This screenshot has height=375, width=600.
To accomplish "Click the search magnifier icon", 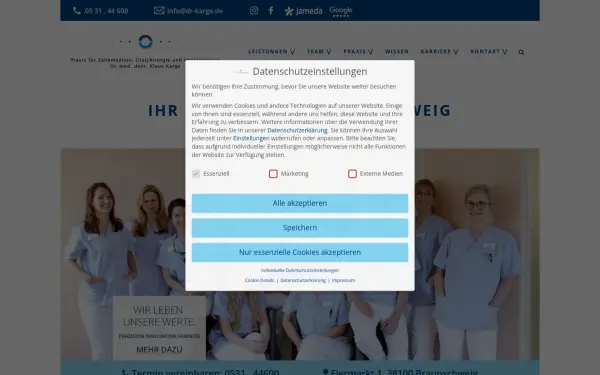I will pyautogui.click(x=521, y=52).
